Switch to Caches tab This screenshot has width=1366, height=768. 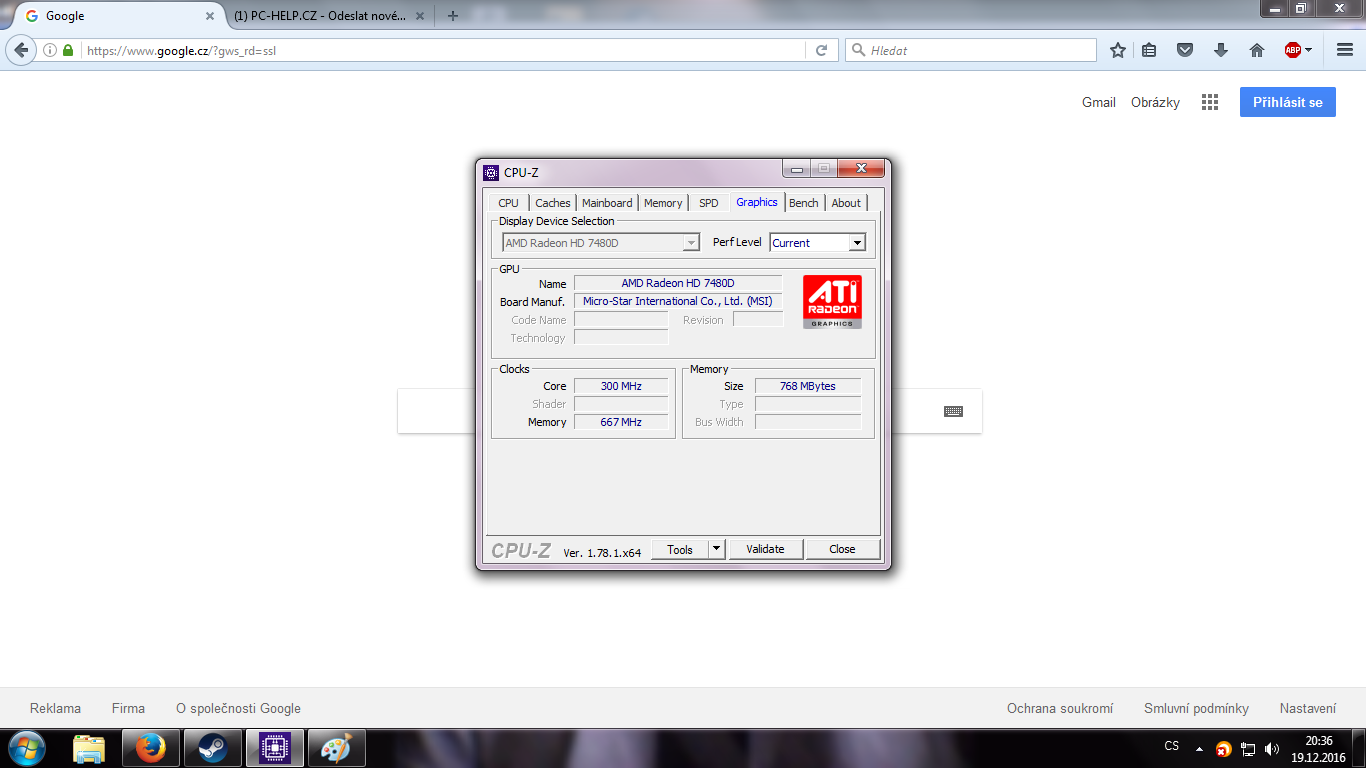pyautogui.click(x=553, y=203)
